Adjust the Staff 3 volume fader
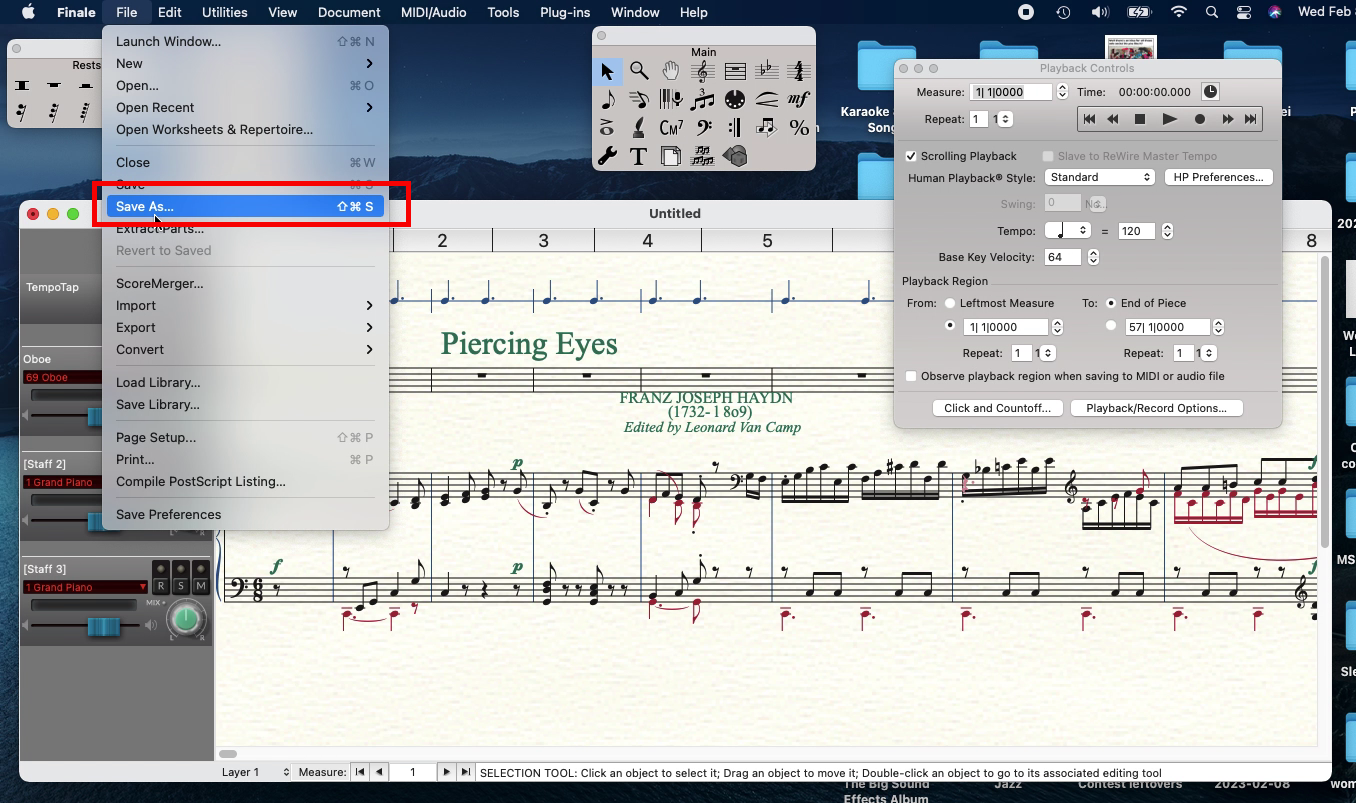Viewport: 1356px width, 803px height. coord(103,626)
